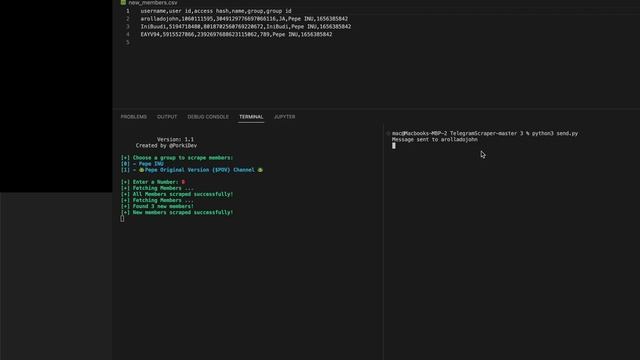Click the 'Pepe Original Version ($POV) Channel' line

(x=192, y=170)
